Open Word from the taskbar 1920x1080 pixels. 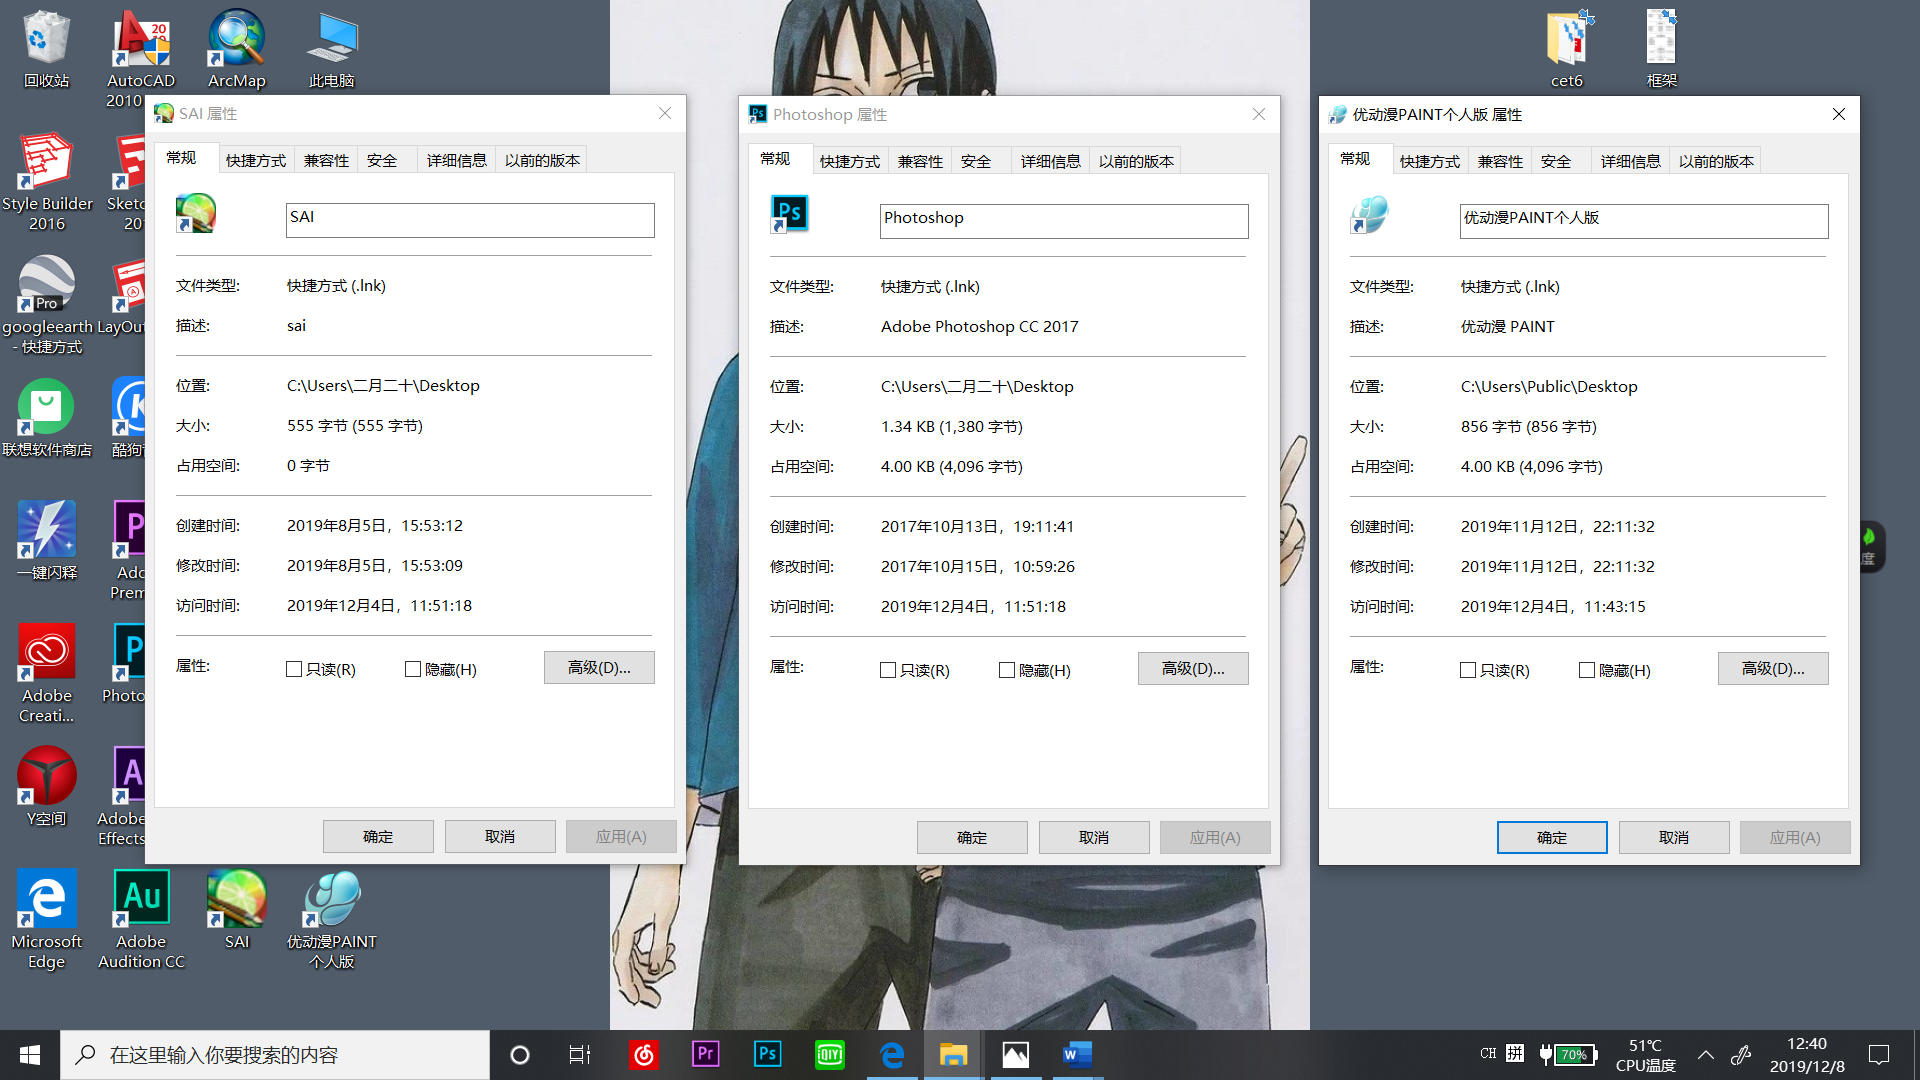click(x=1077, y=1055)
